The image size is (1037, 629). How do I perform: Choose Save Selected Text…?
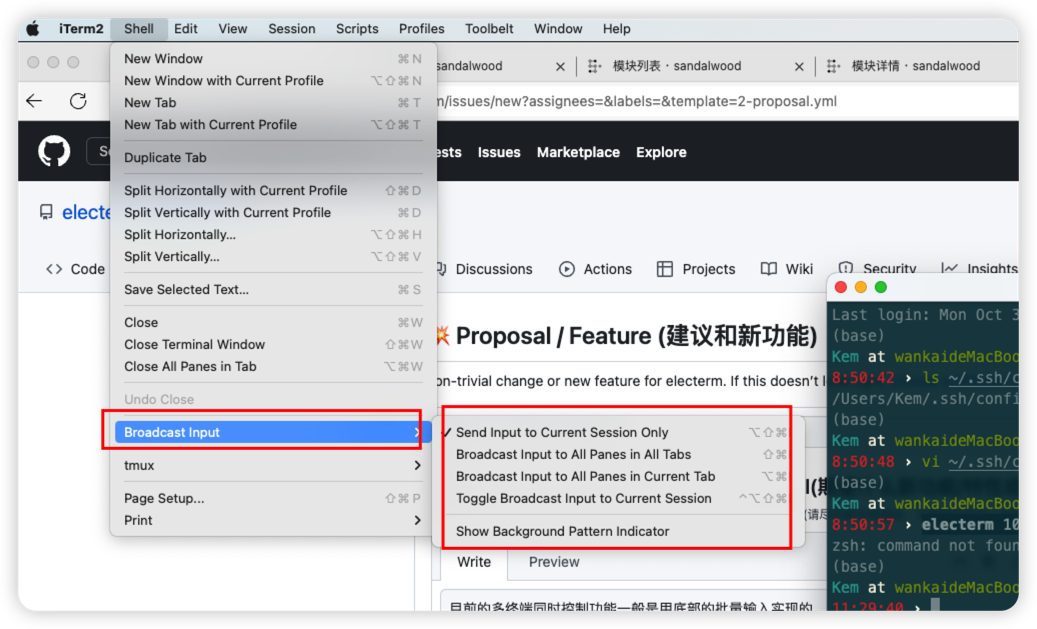tap(272, 289)
